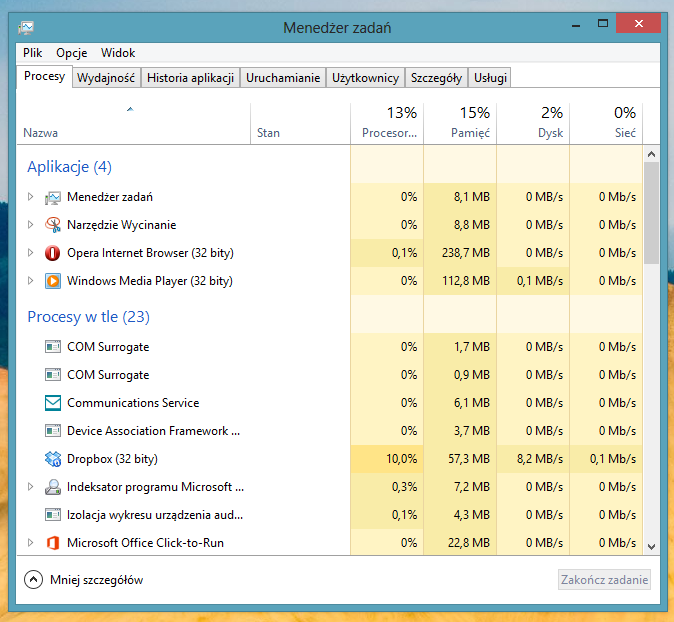Click the 0,3% CPU value for Indeksator
674x622 pixels.
tap(404, 487)
